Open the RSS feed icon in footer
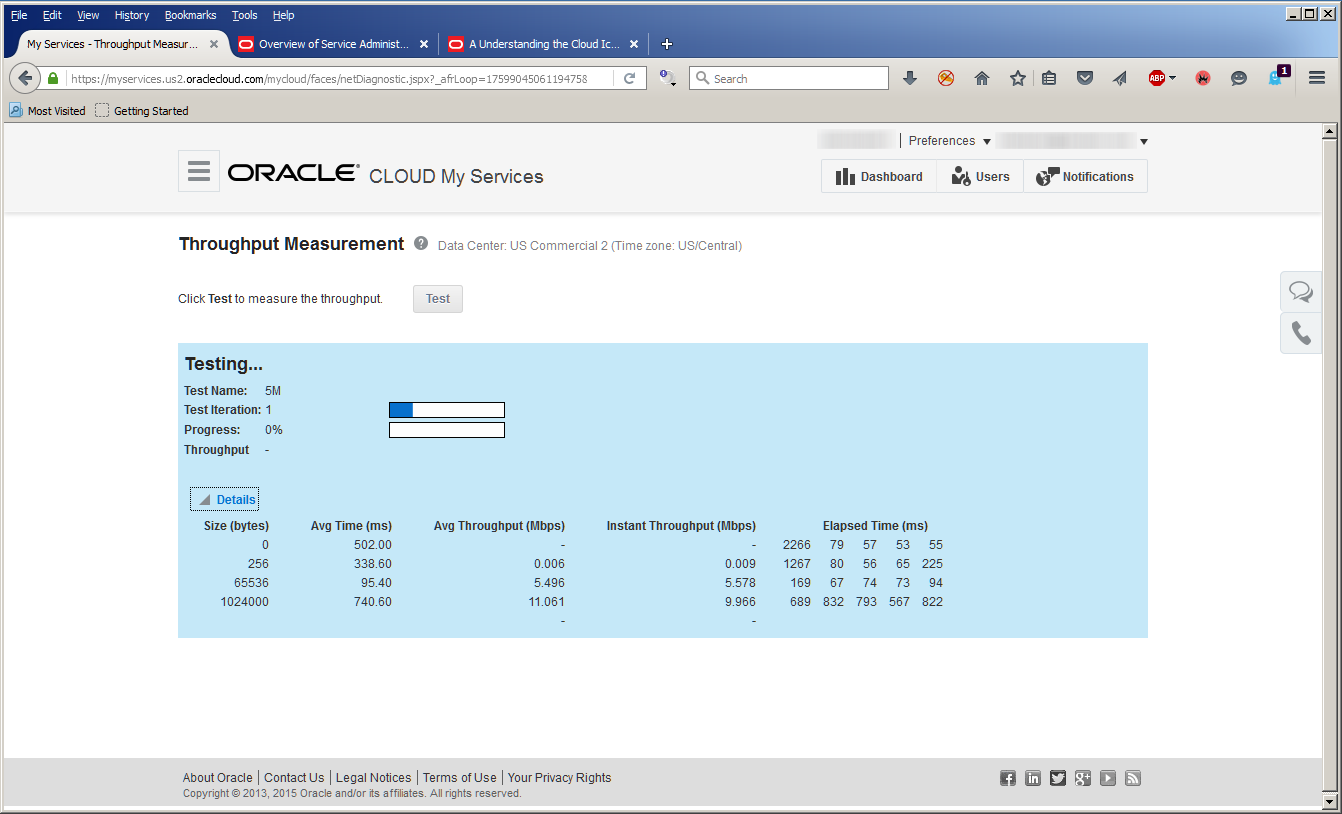The height and width of the screenshot is (814, 1342). pyautogui.click(x=1133, y=778)
